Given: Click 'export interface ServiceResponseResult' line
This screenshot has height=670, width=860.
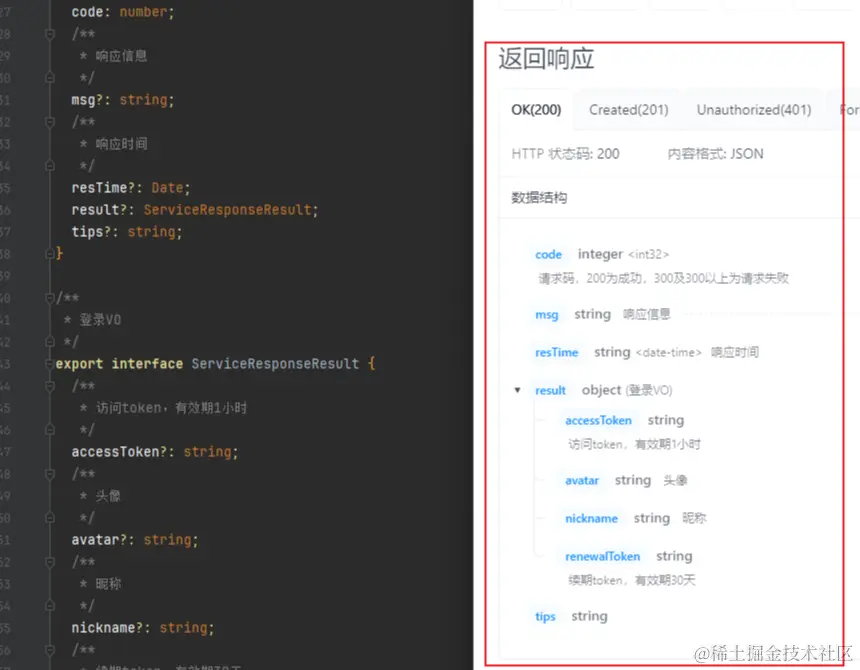Looking at the screenshot, I should pyautogui.click(x=216, y=364).
